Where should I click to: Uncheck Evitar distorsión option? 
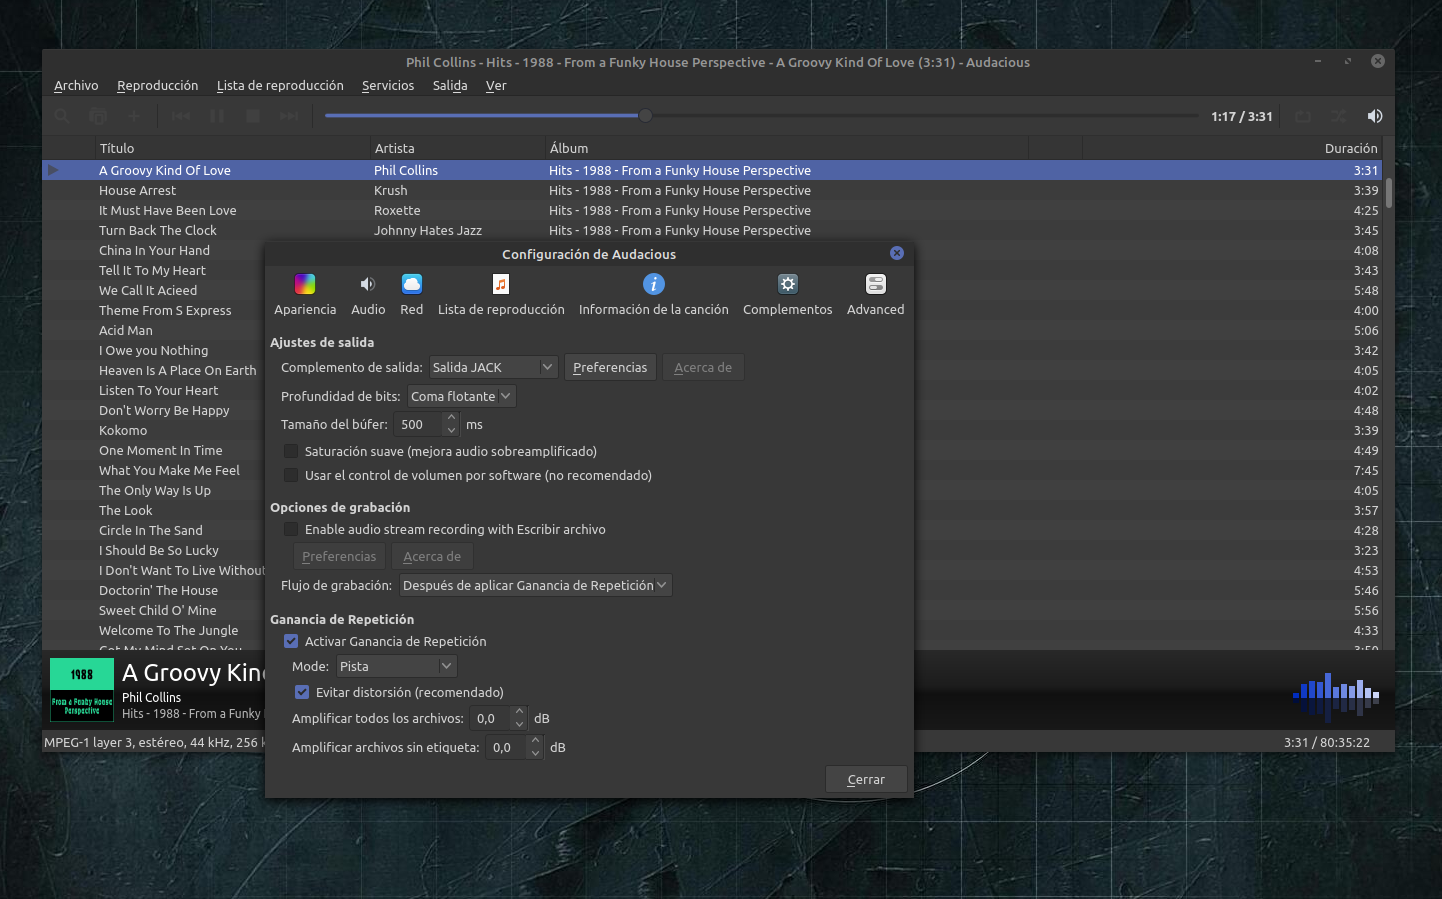click(x=302, y=692)
